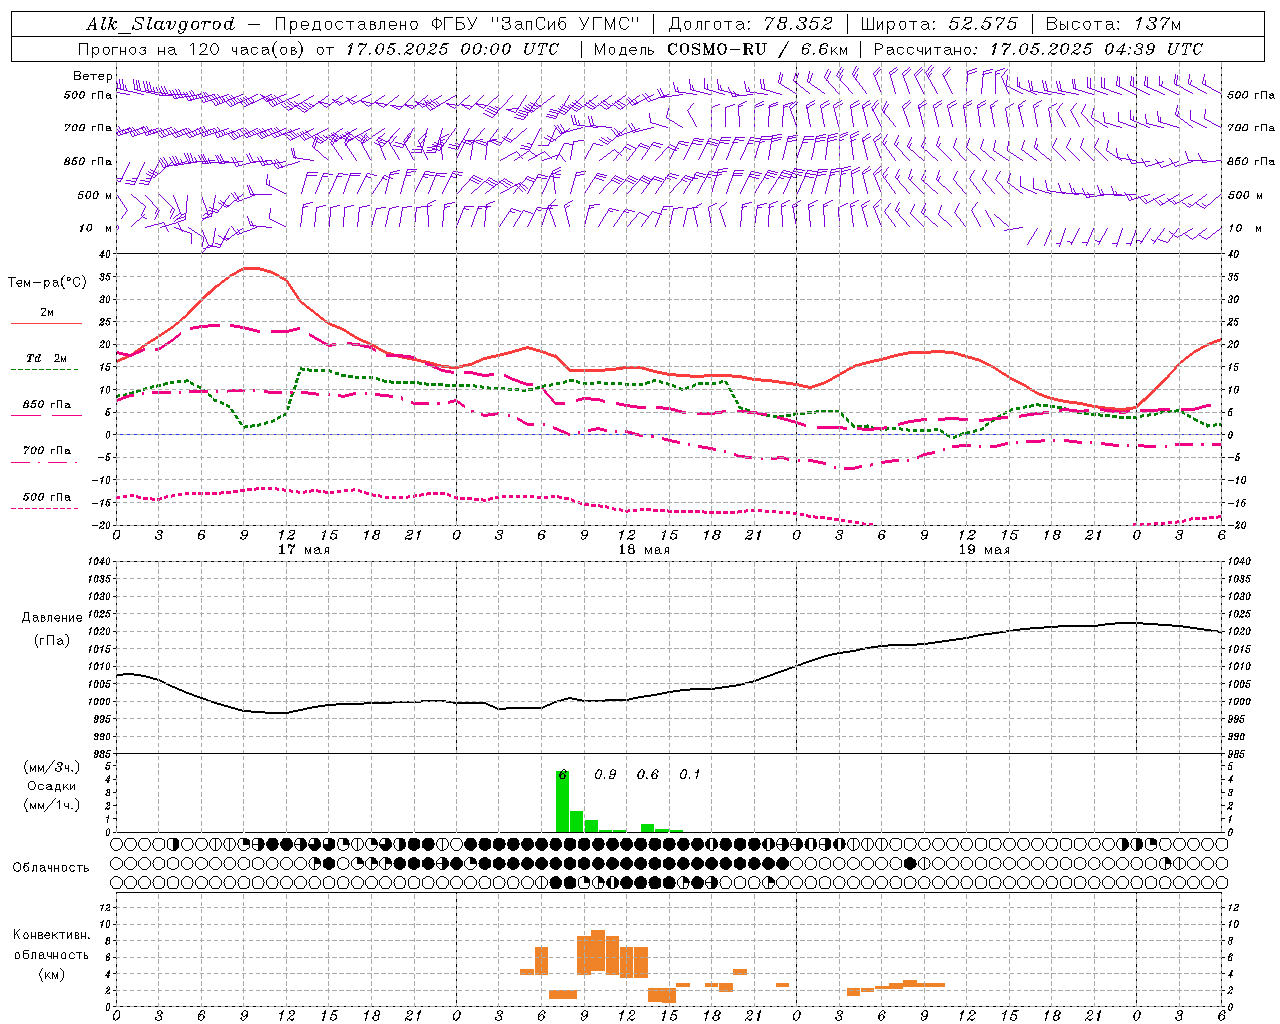The height and width of the screenshot is (1024, 1280).
Task: Click the 'Облачность' cloudiness label
Action: [51, 867]
